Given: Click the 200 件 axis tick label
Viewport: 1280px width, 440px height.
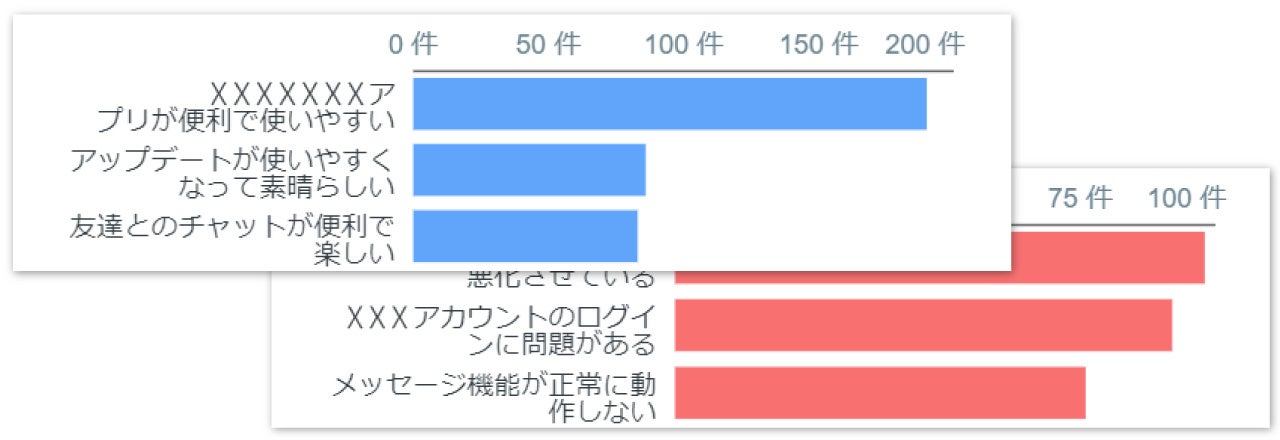Looking at the screenshot, I should pyautogui.click(x=925, y=44).
